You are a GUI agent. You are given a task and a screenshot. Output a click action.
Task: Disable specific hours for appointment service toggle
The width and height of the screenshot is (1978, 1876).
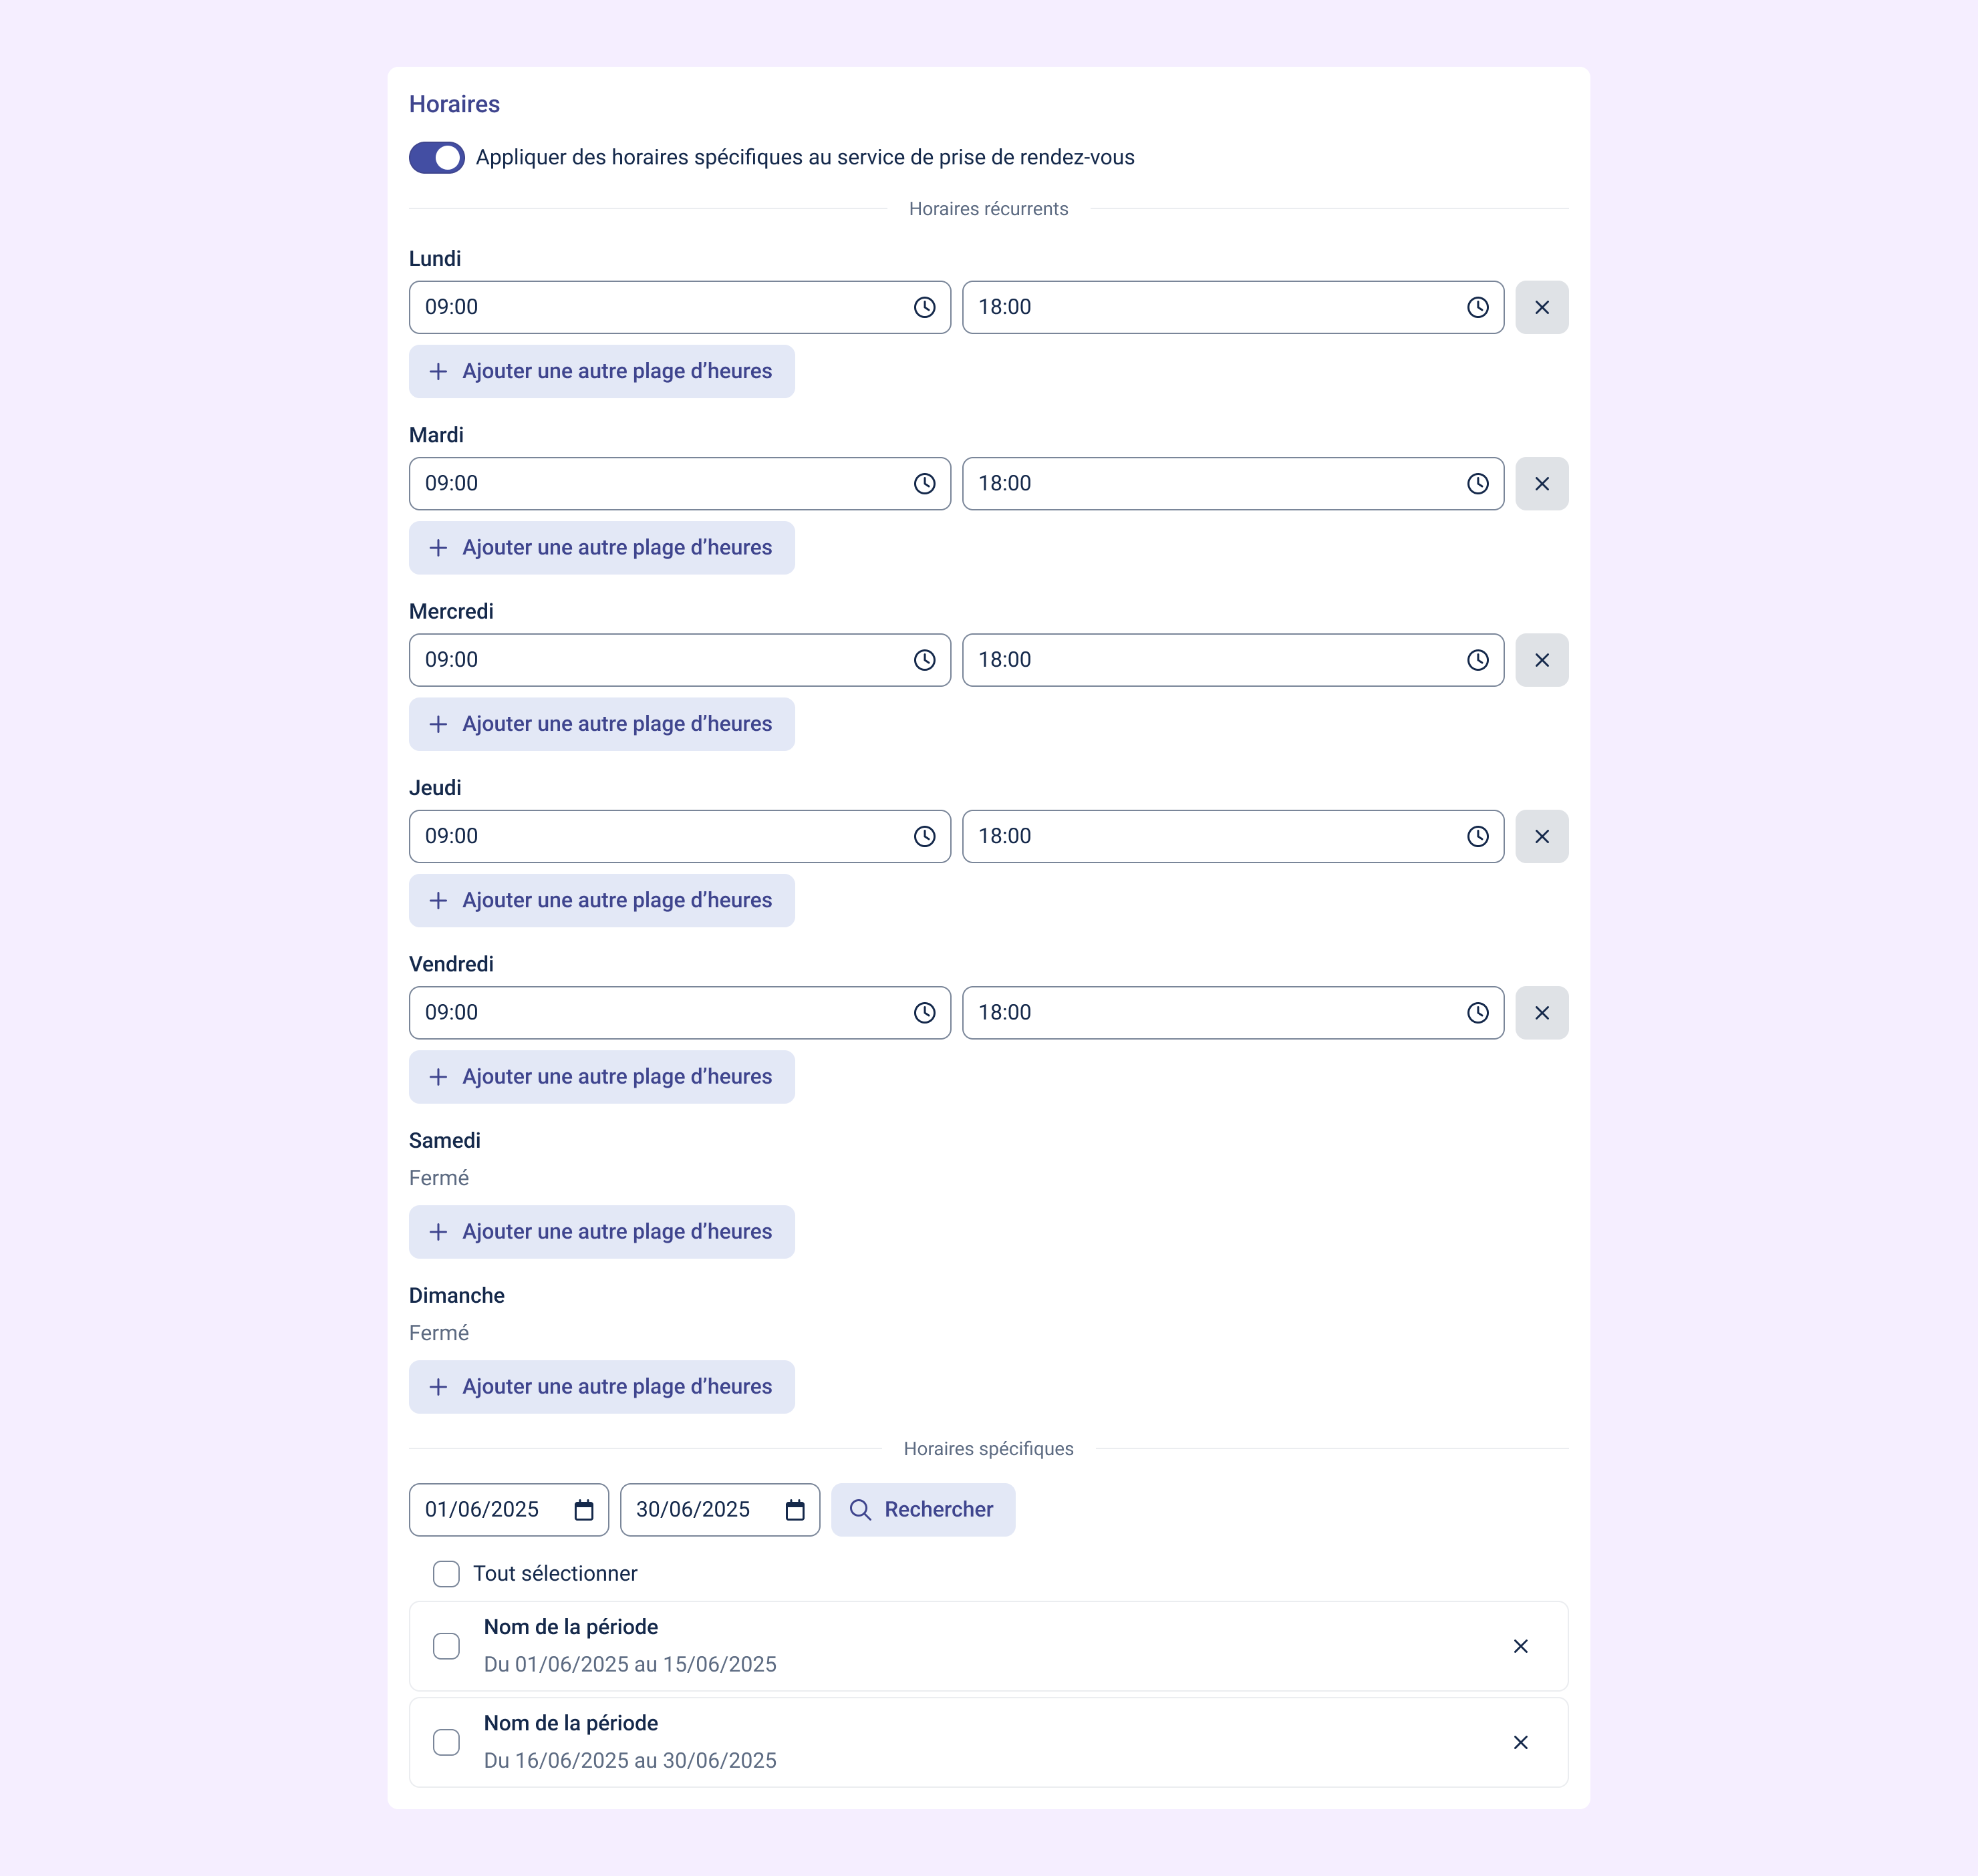click(437, 157)
